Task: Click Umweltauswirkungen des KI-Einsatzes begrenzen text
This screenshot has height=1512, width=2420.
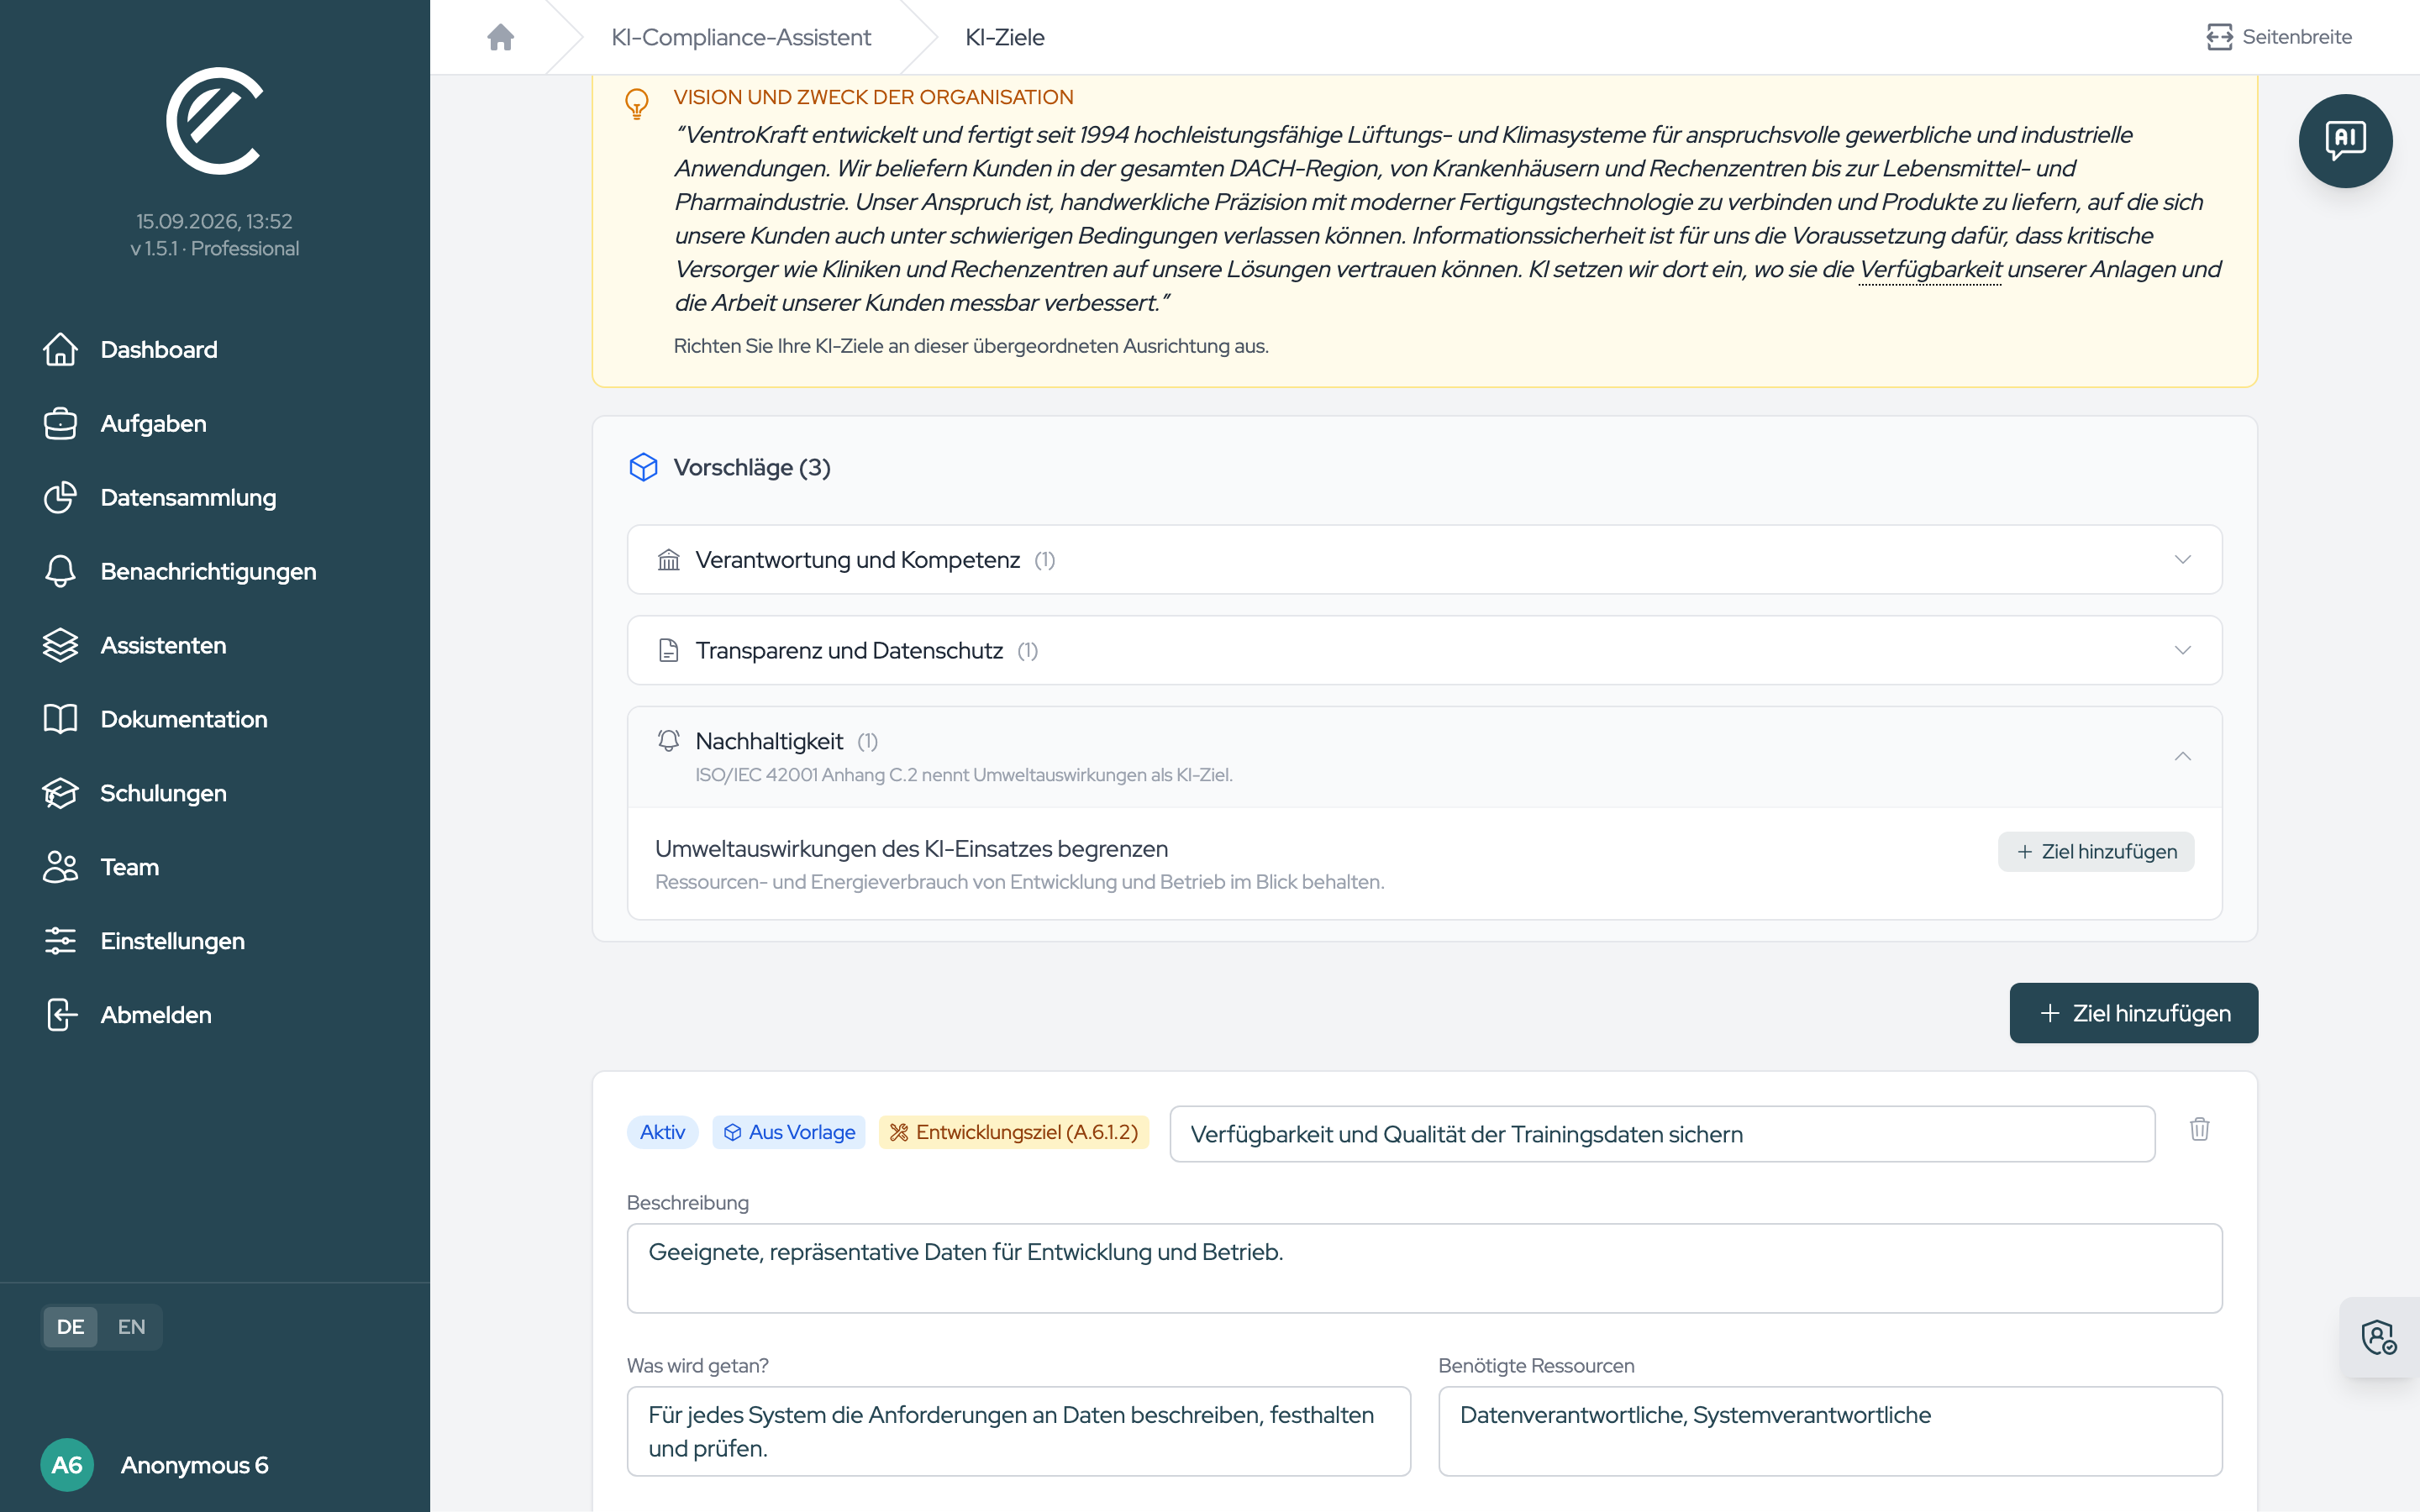Action: coord(911,849)
